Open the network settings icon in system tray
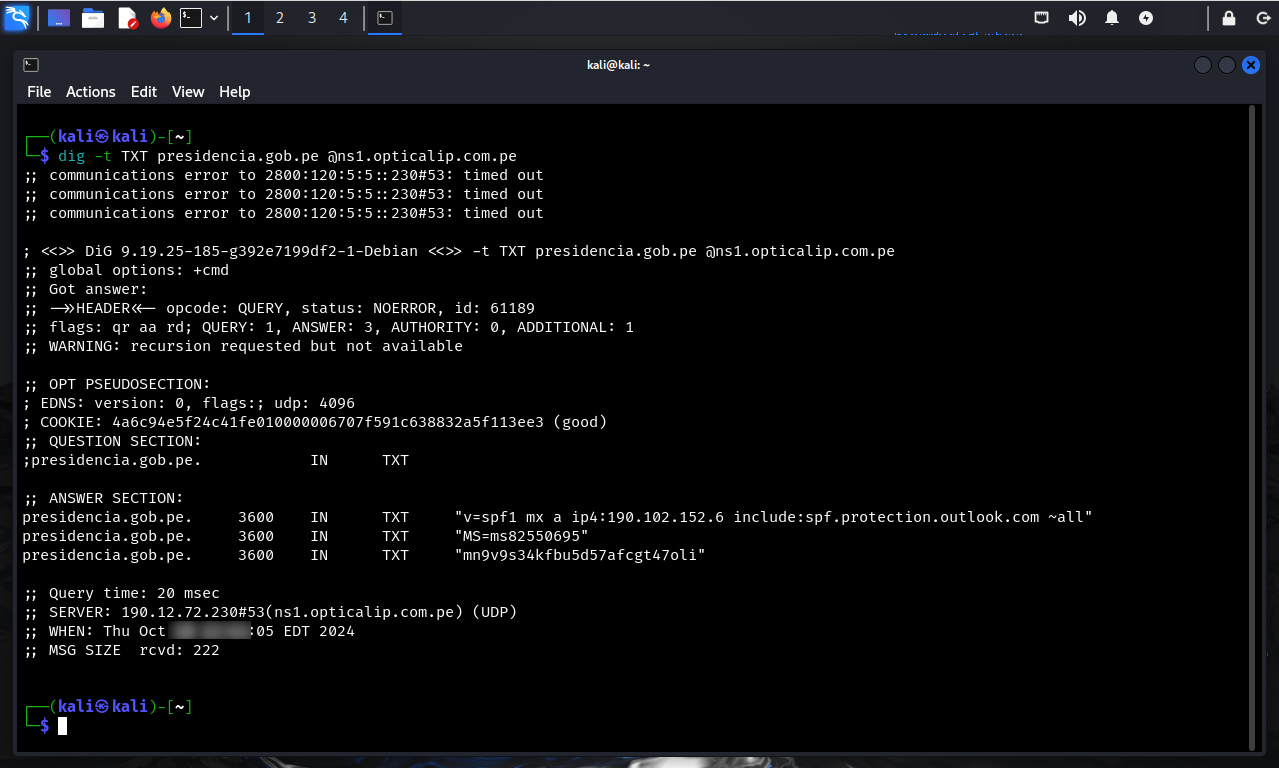Viewport: 1279px width, 768px height. 1041,17
